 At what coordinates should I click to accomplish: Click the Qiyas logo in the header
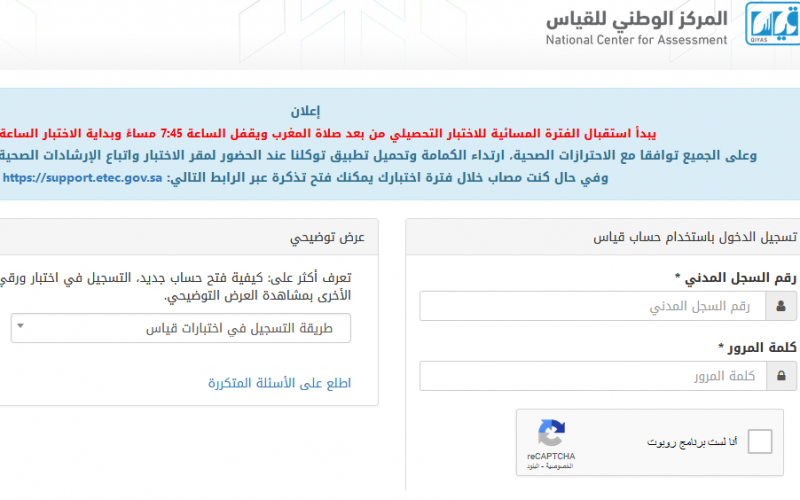point(772,23)
